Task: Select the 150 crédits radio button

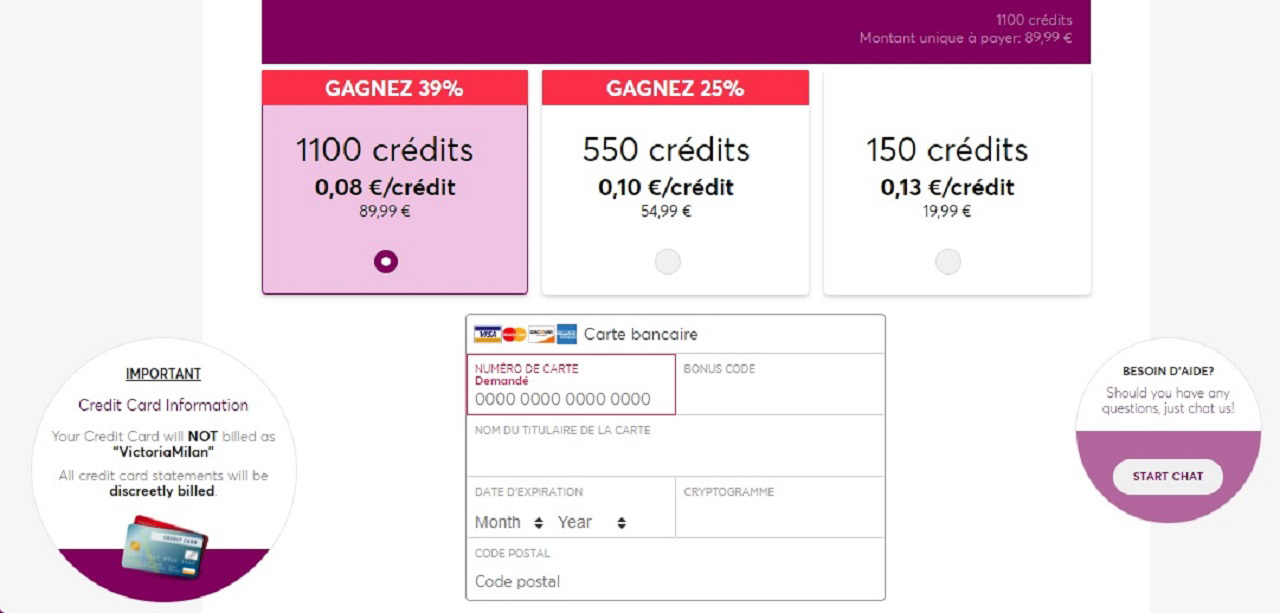Action: tap(948, 262)
